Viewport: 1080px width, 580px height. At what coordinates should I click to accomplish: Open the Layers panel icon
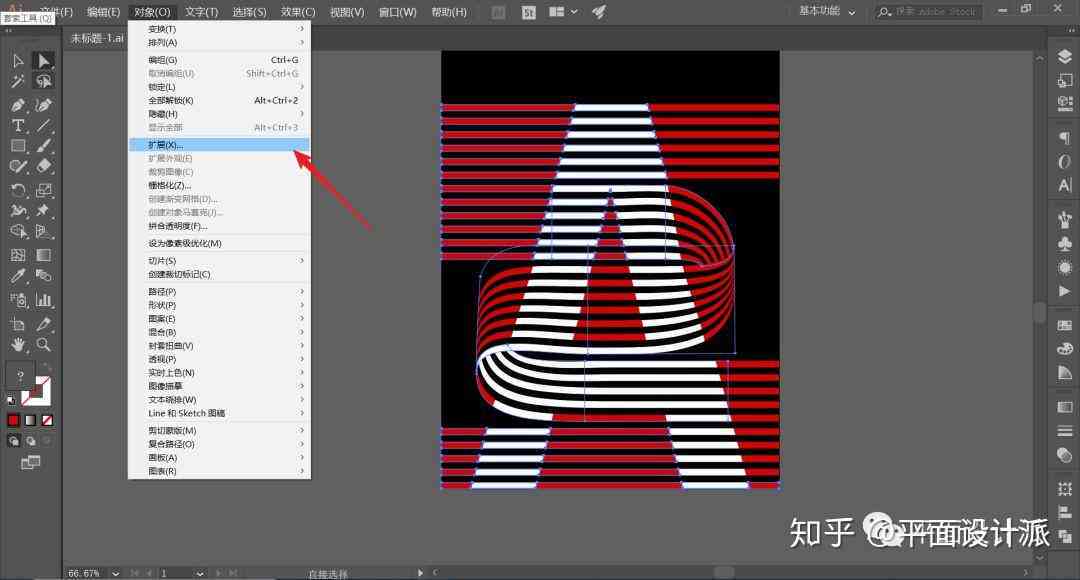[1064, 56]
